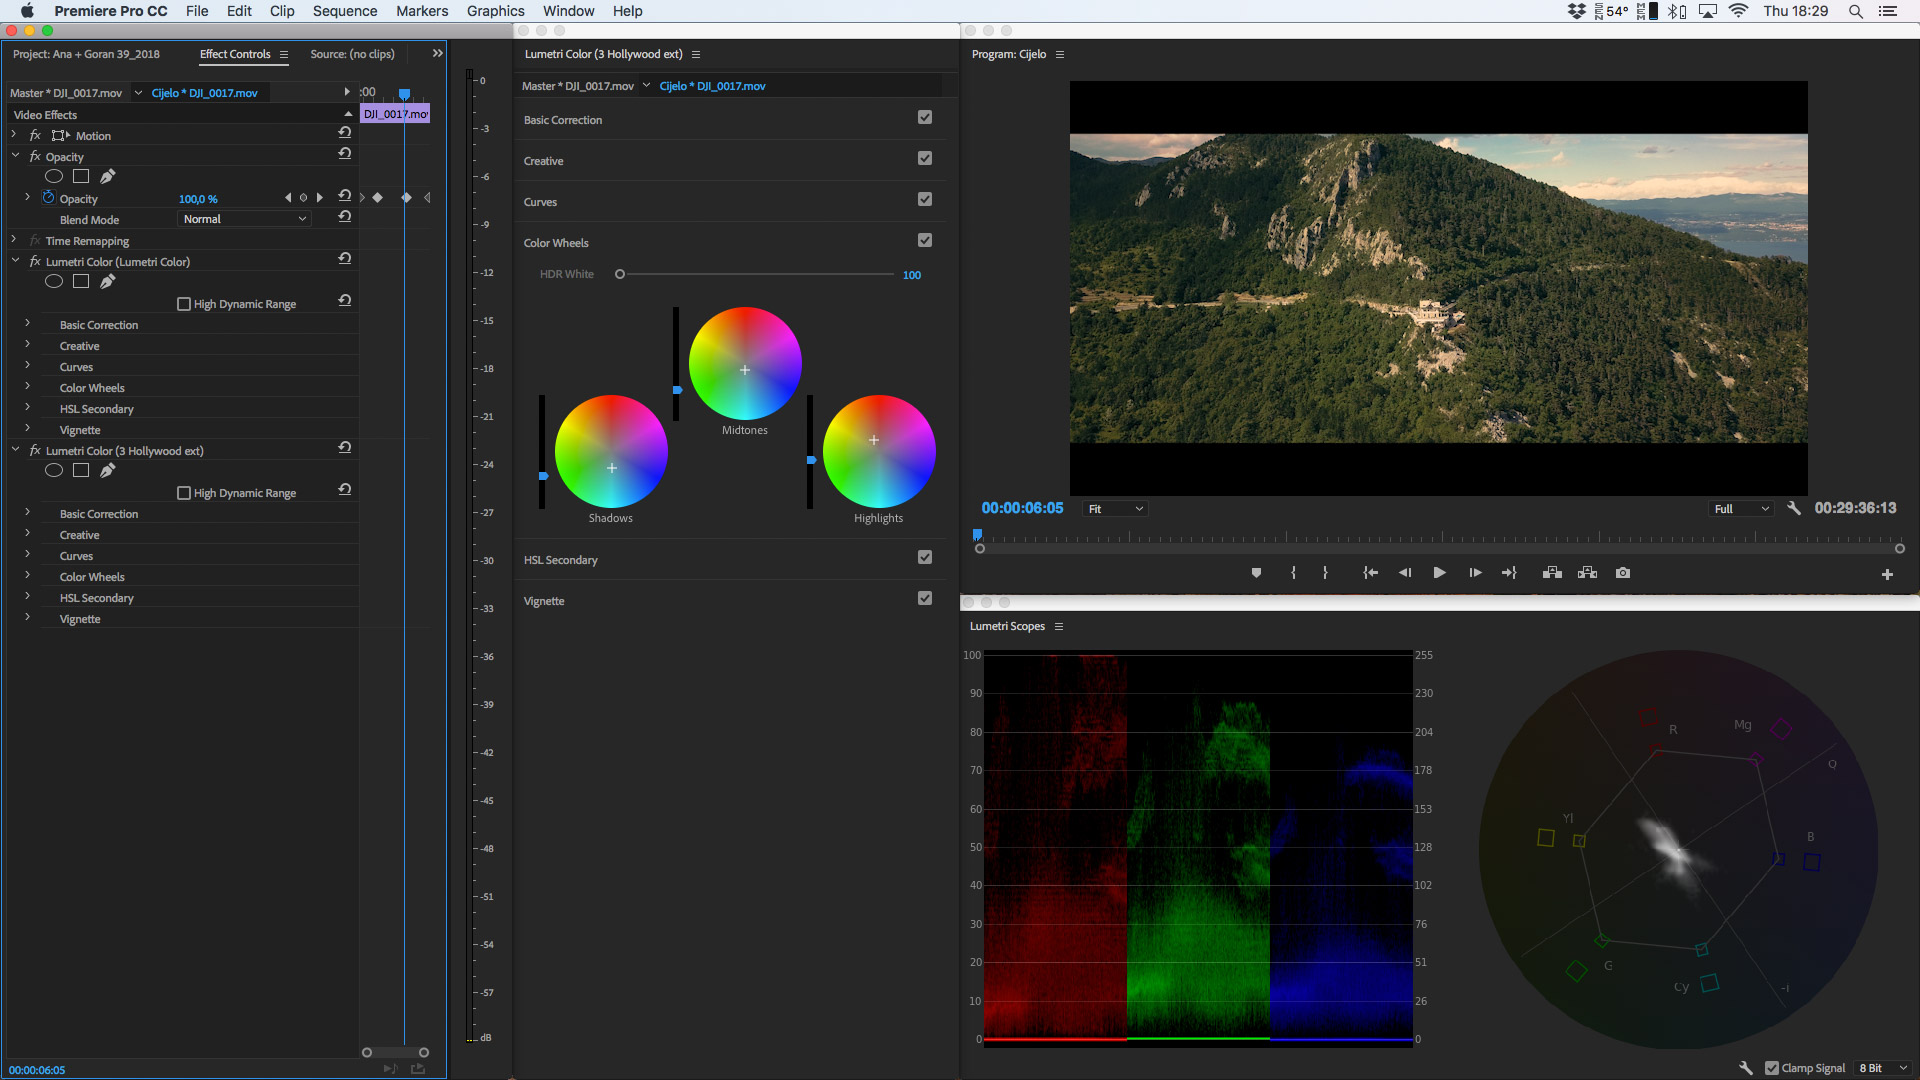The image size is (1920, 1080).
Task: Click the Play button in Program monitor
Action: 1439,573
